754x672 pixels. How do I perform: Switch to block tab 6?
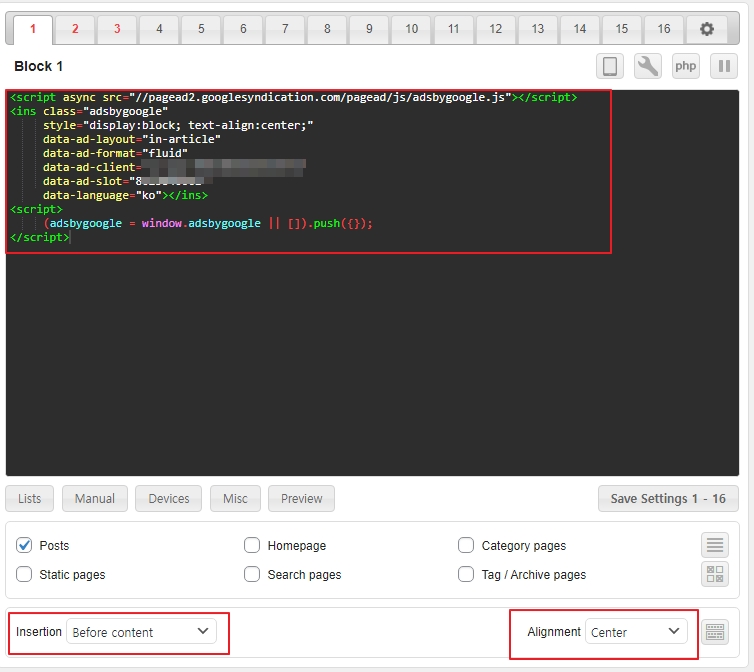coord(243,29)
